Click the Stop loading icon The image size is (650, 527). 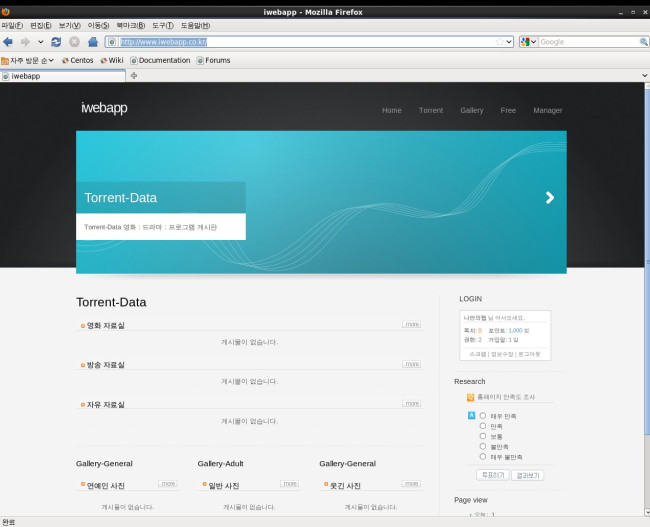pos(74,42)
